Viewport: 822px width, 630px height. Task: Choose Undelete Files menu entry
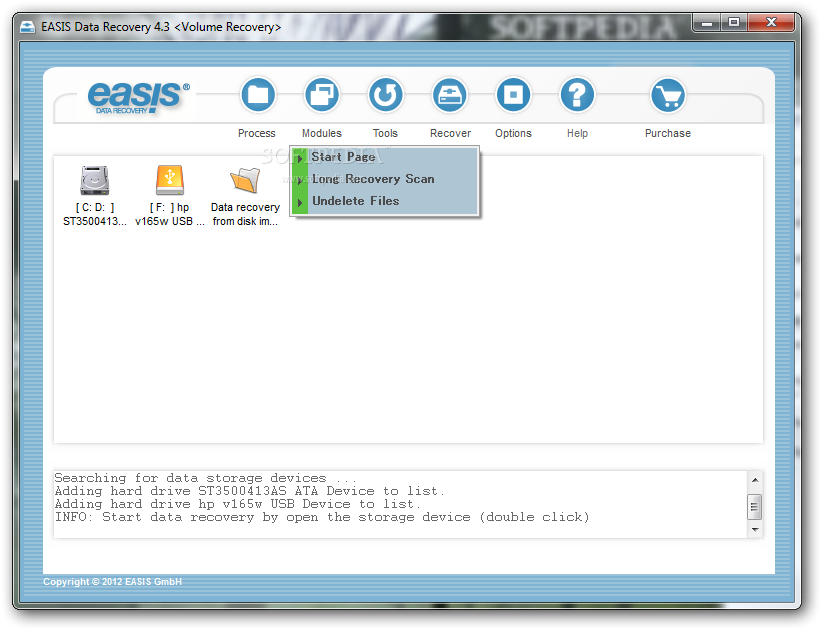coord(384,201)
